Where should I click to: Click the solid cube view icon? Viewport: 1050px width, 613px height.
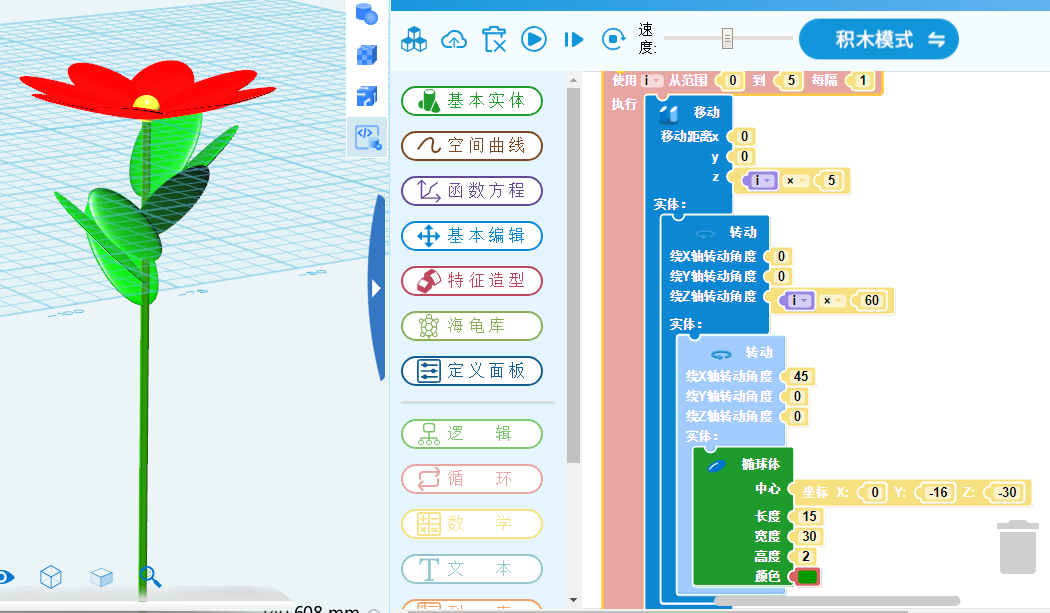101,577
